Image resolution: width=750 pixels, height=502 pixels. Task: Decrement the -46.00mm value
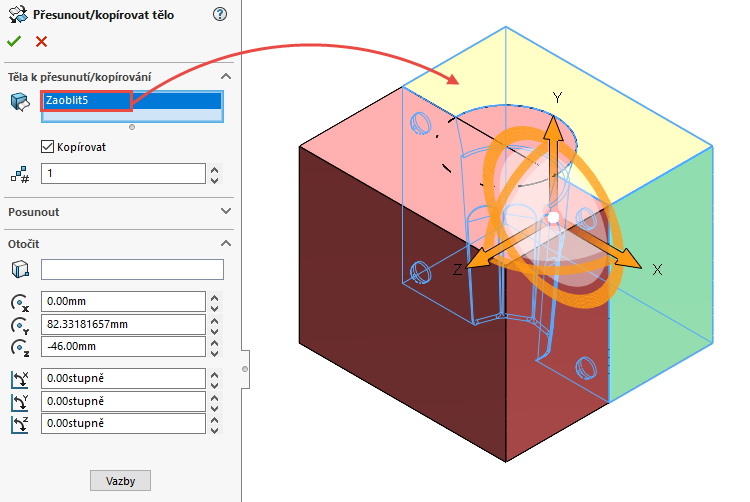tap(215, 353)
